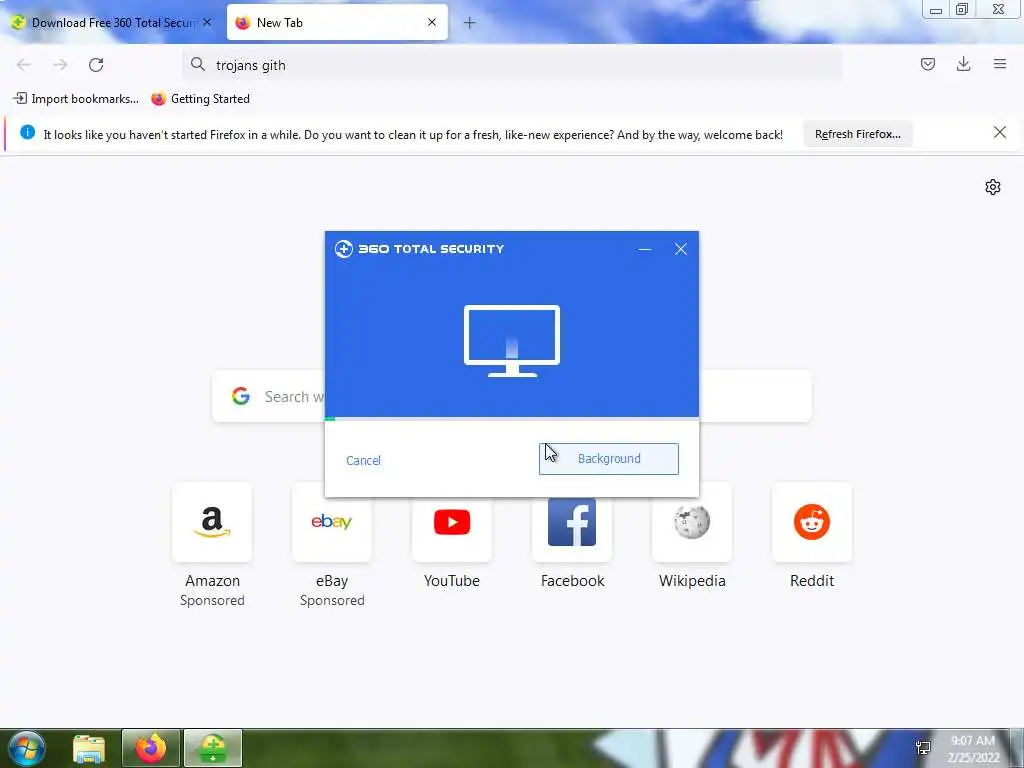
Task: Click the search magnifier icon in address bar
Action: pyautogui.click(x=197, y=64)
